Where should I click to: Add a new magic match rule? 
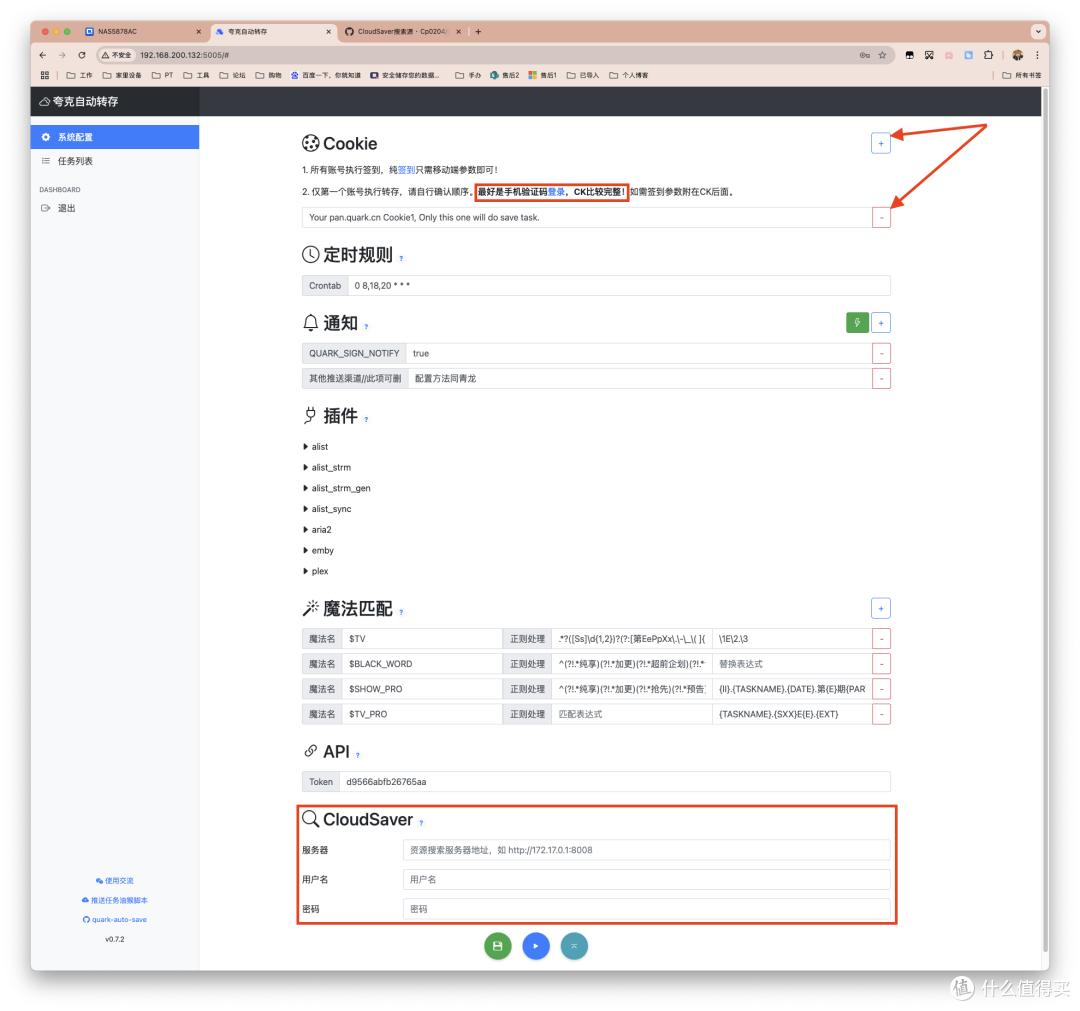[880, 608]
